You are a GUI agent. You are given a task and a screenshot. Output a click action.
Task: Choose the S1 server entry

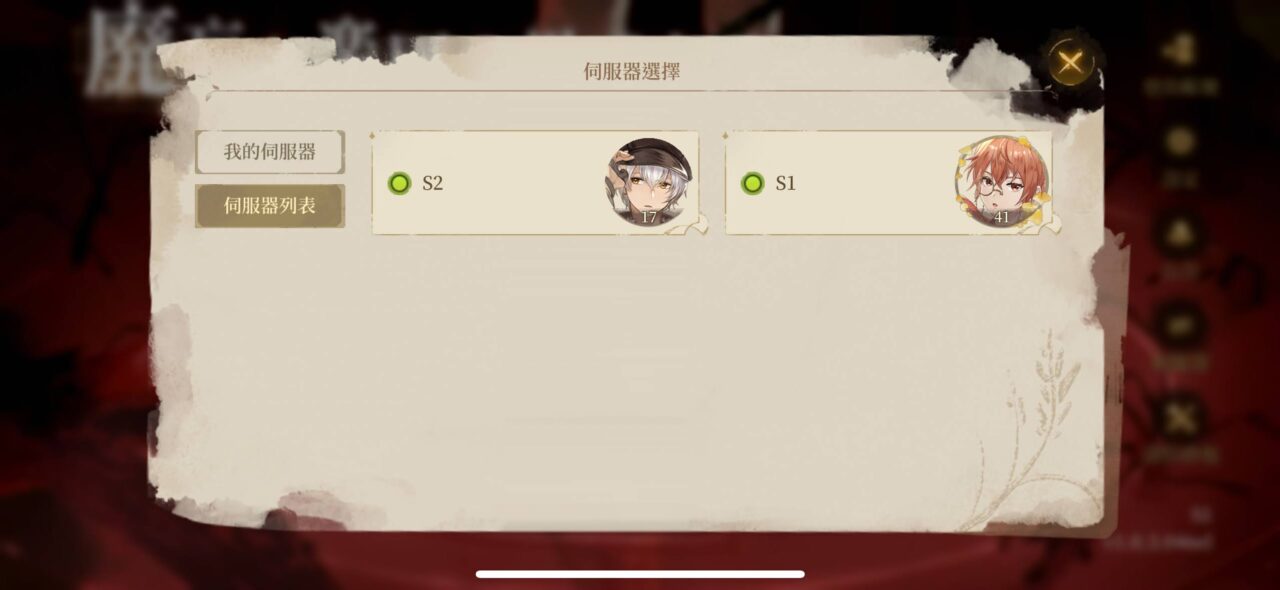pyautogui.click(x=888, y=183)
